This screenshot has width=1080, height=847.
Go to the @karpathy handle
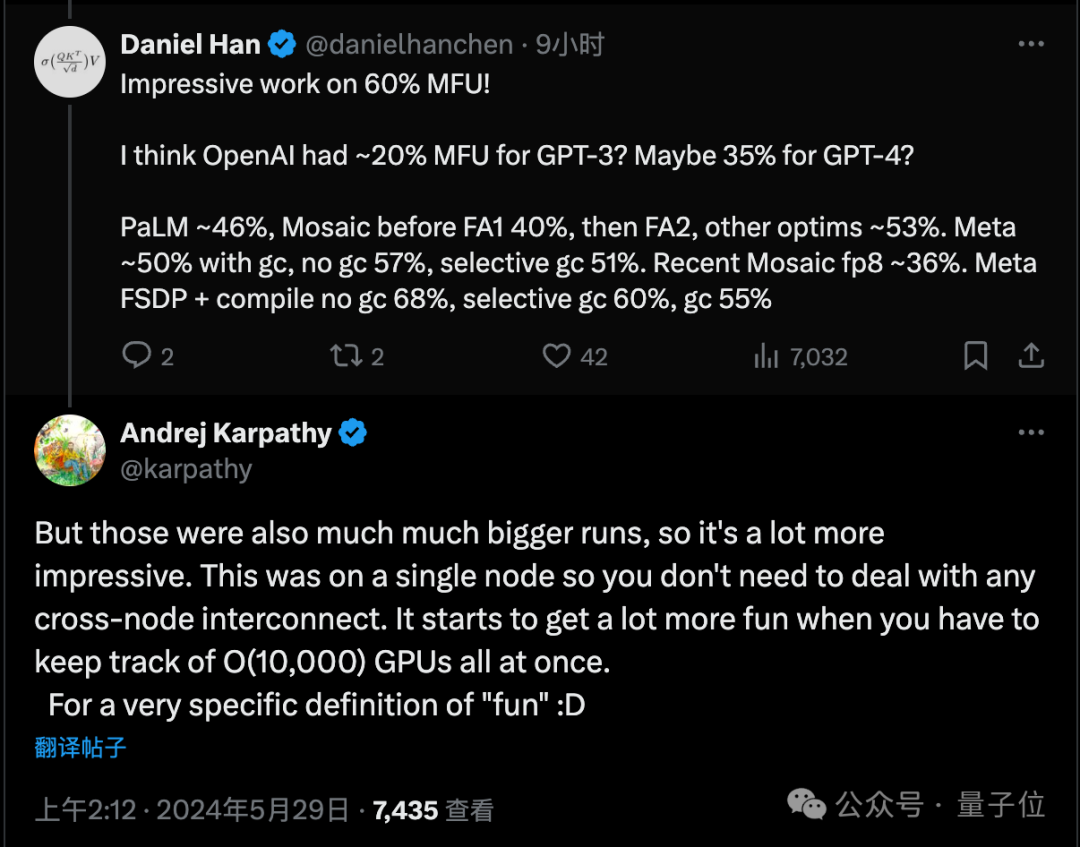coord(186,469)
